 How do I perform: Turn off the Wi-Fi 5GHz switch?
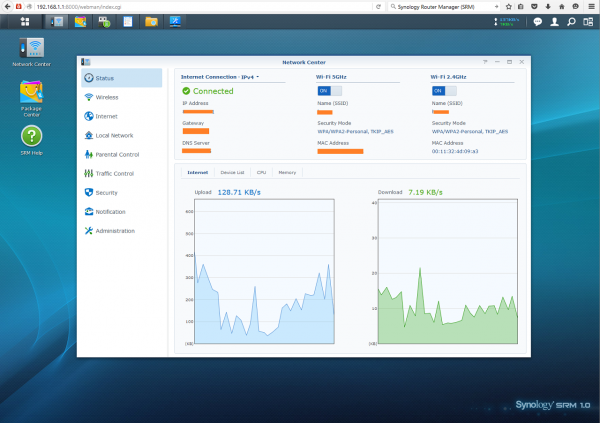[329, 91]
